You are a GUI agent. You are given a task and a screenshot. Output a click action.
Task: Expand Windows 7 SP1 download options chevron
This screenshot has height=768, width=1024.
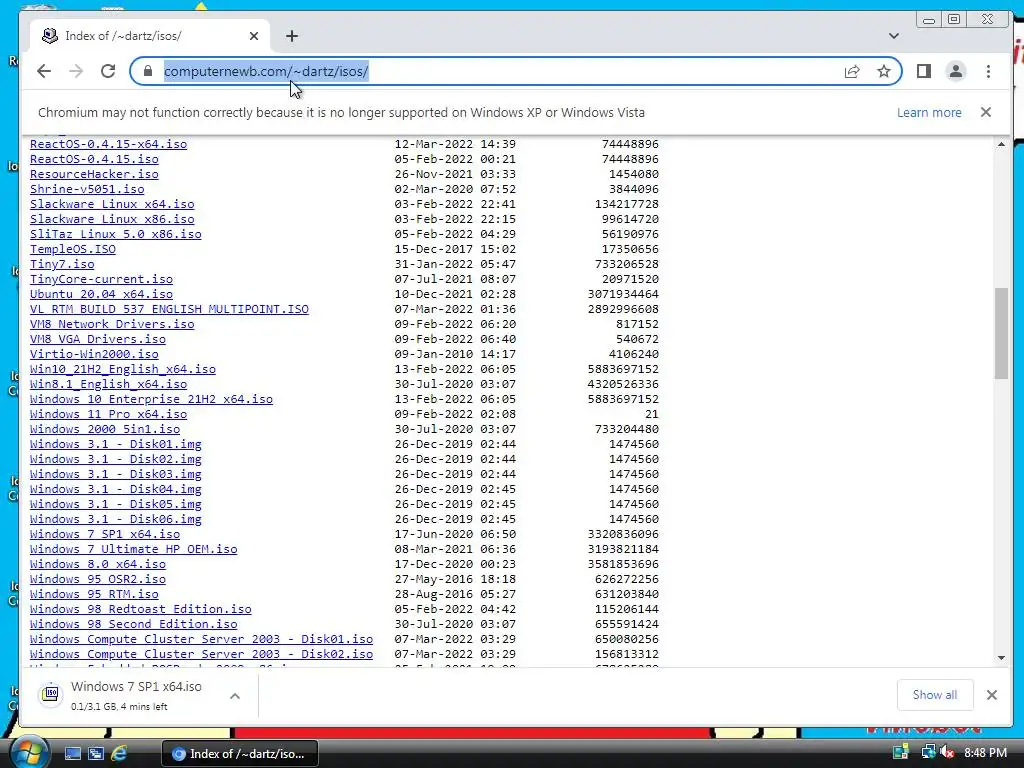tap(235, 696)
